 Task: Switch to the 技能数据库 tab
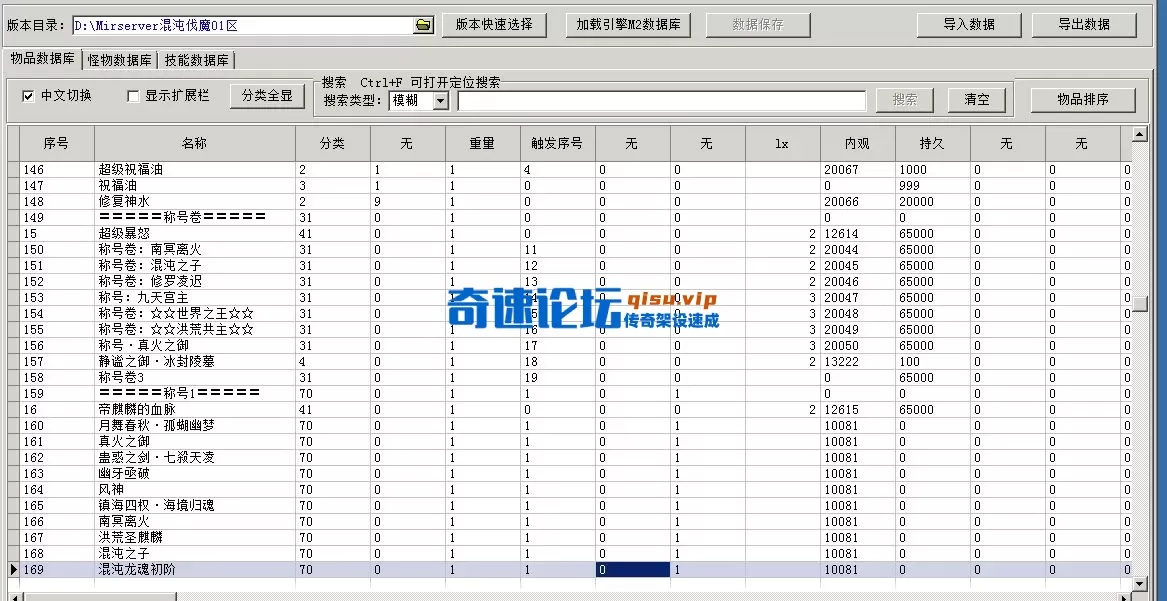pyautogui.click(x=196, y=59)
